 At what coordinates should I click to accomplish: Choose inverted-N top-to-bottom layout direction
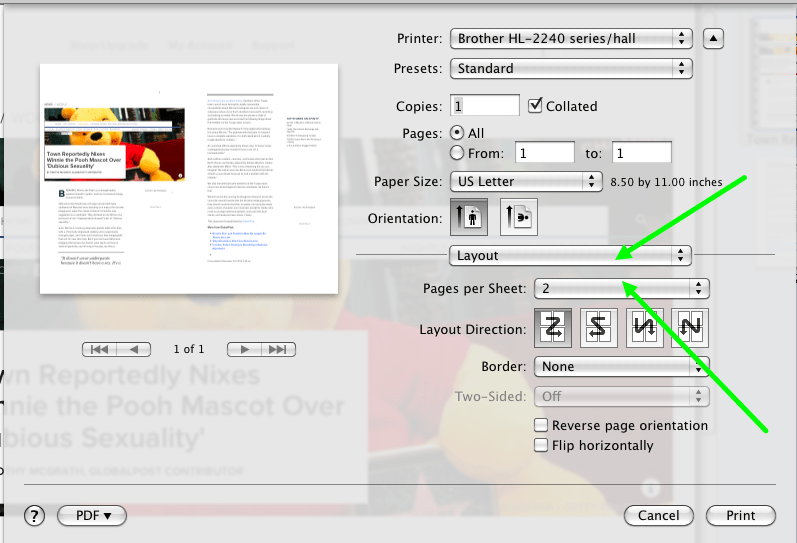coord(645,328)
